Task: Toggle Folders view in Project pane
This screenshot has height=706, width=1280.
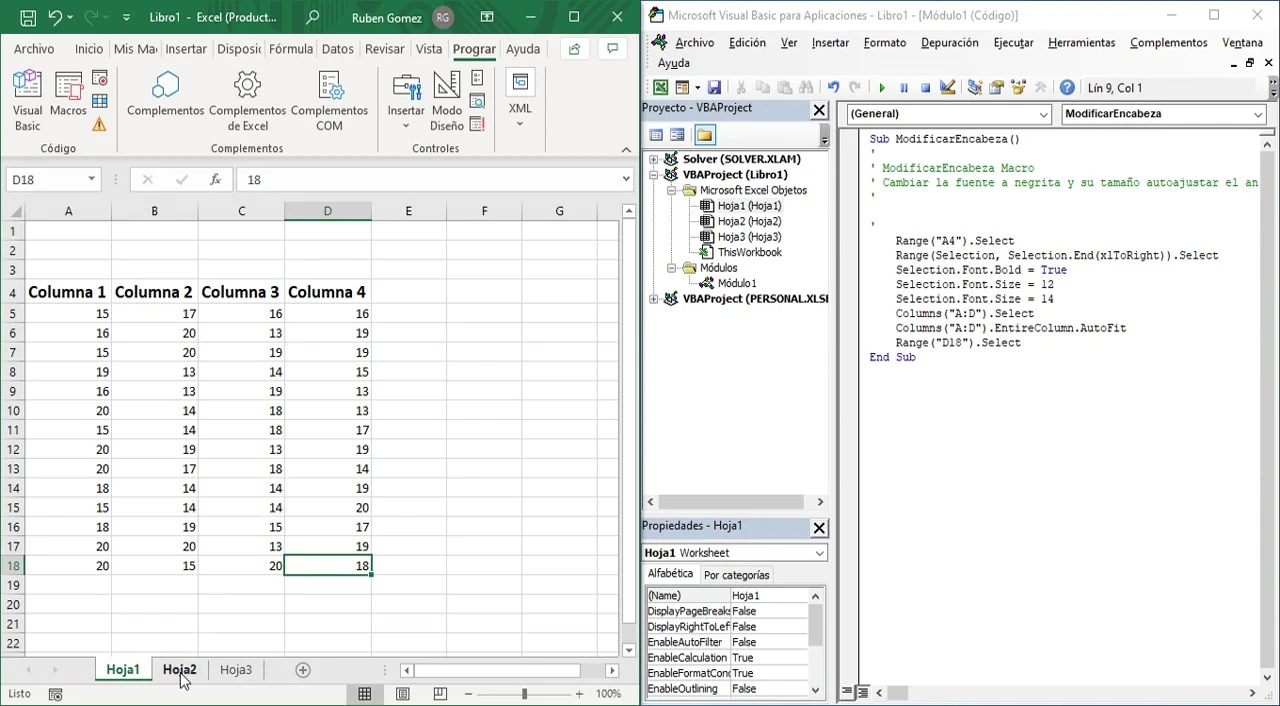Action: [x=704, y=135]
